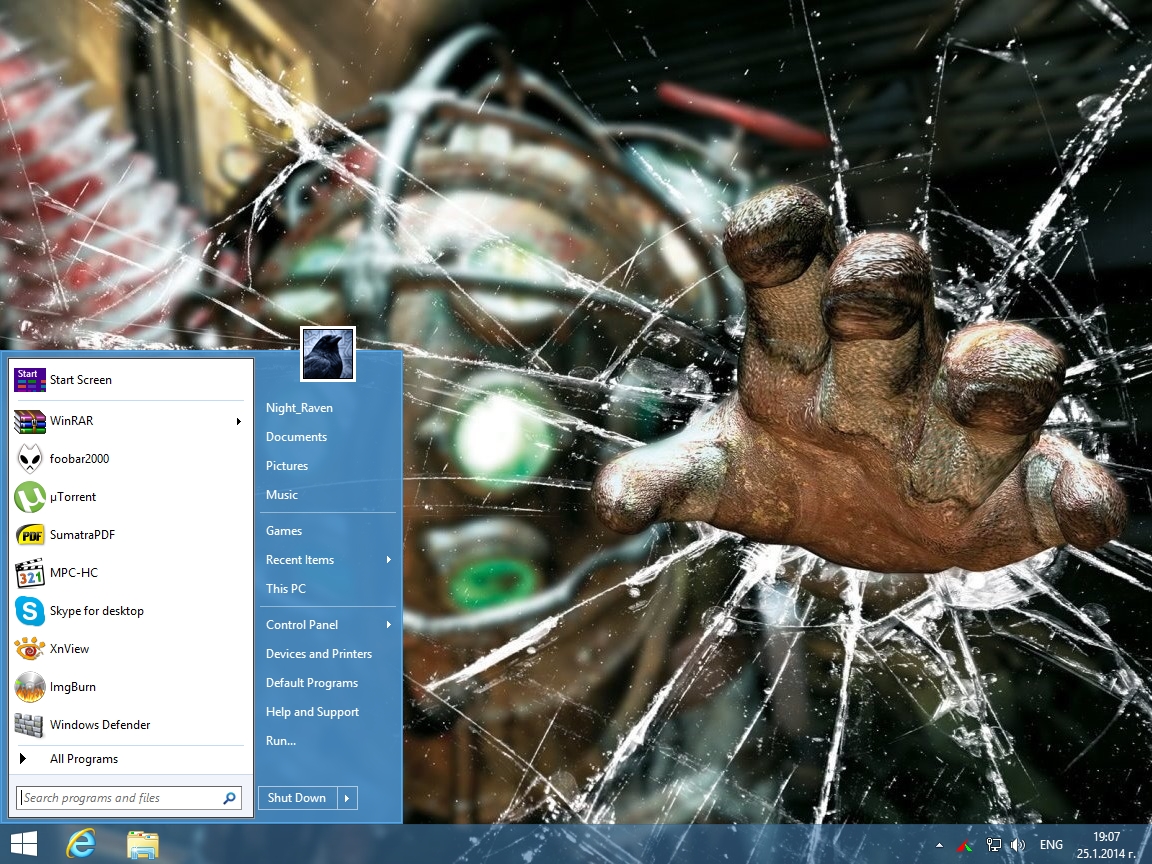The image size is (1152, 864).
Task: Click the Shut Down button
Action: coord(298,798)
